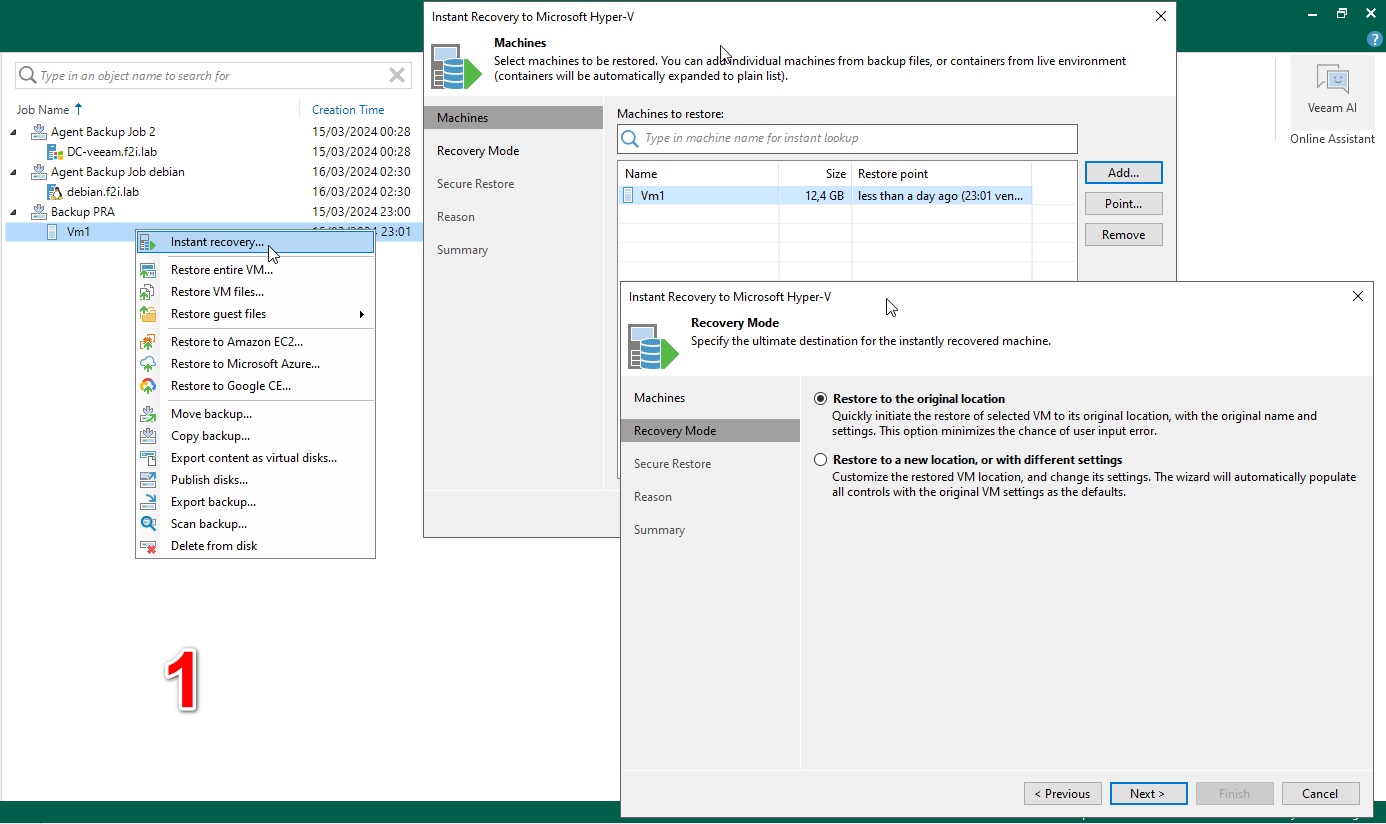This screenshot has height=824, width=1386.
Task: Click the Amazon EC2 restore icon
Action: [x=147, y=342]
